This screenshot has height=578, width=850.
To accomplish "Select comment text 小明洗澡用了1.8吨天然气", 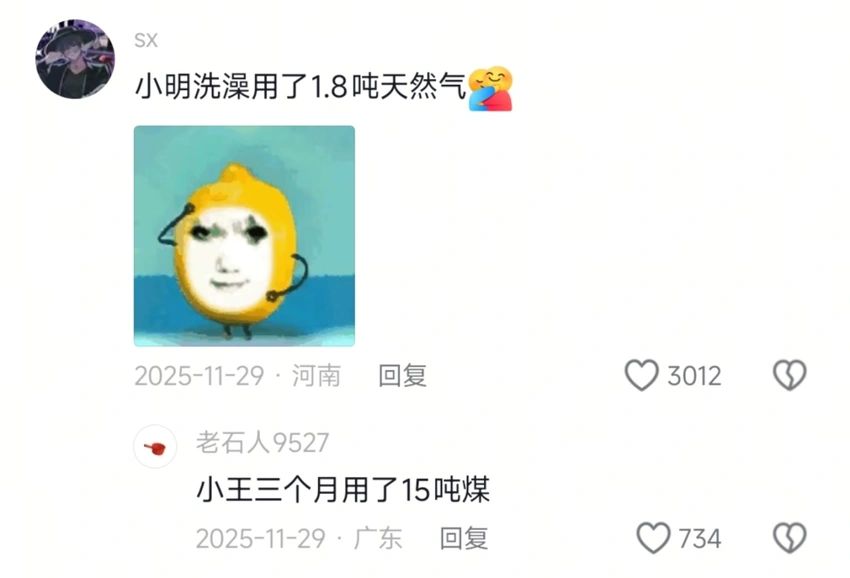I will click(x=300, y=87).
